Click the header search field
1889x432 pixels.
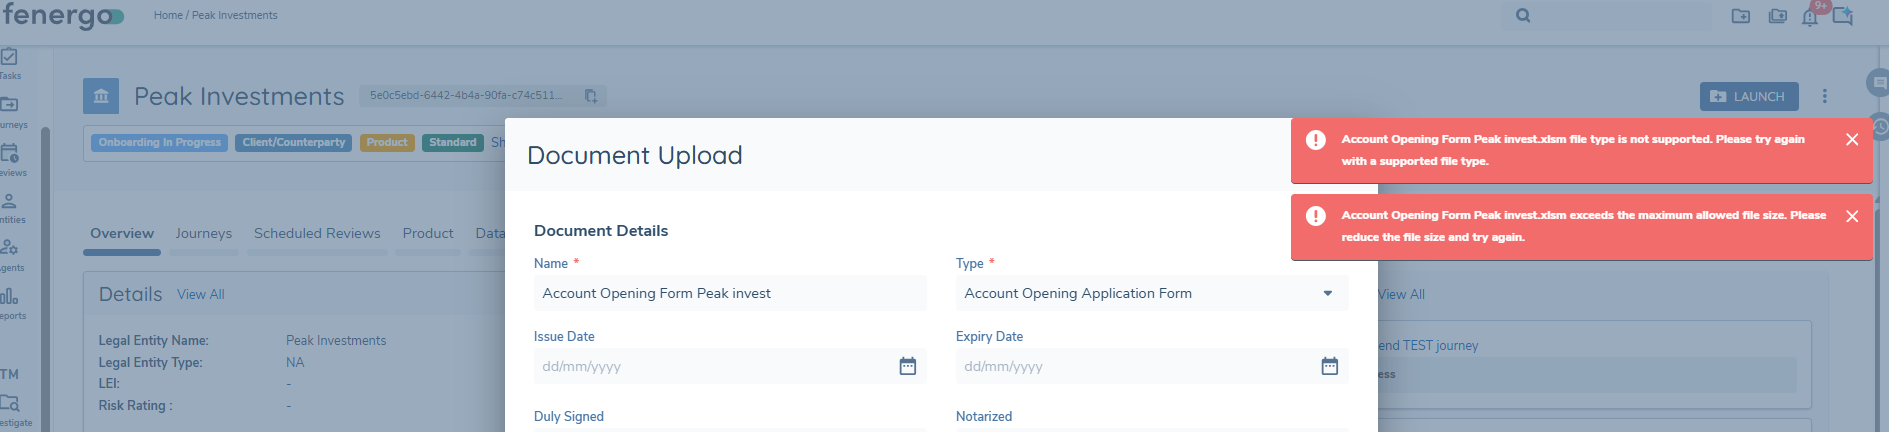pos(1608,16)
